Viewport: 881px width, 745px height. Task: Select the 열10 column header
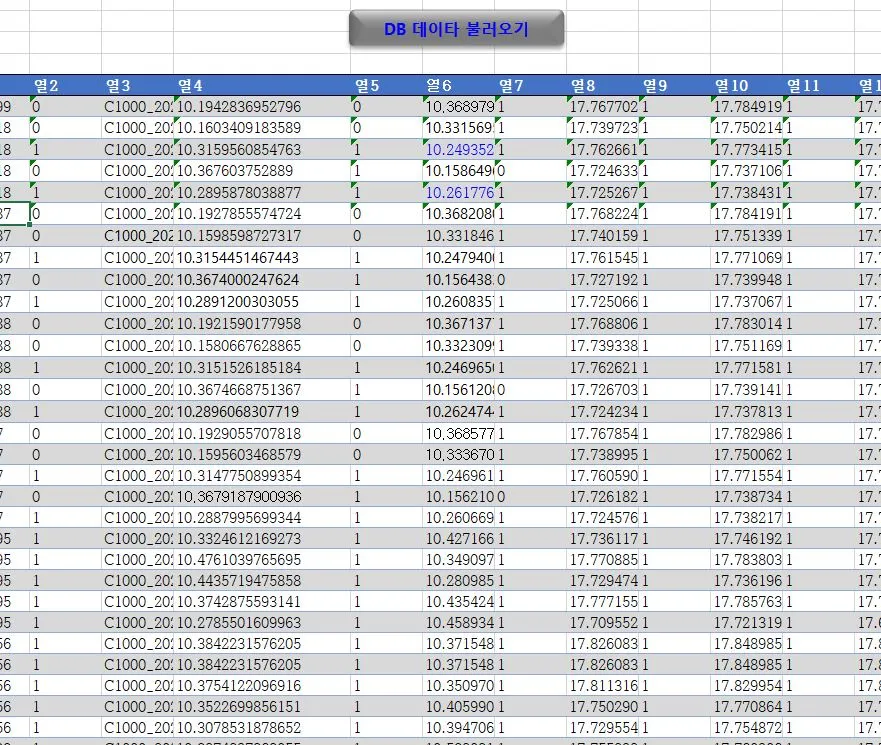click(746, 85)
